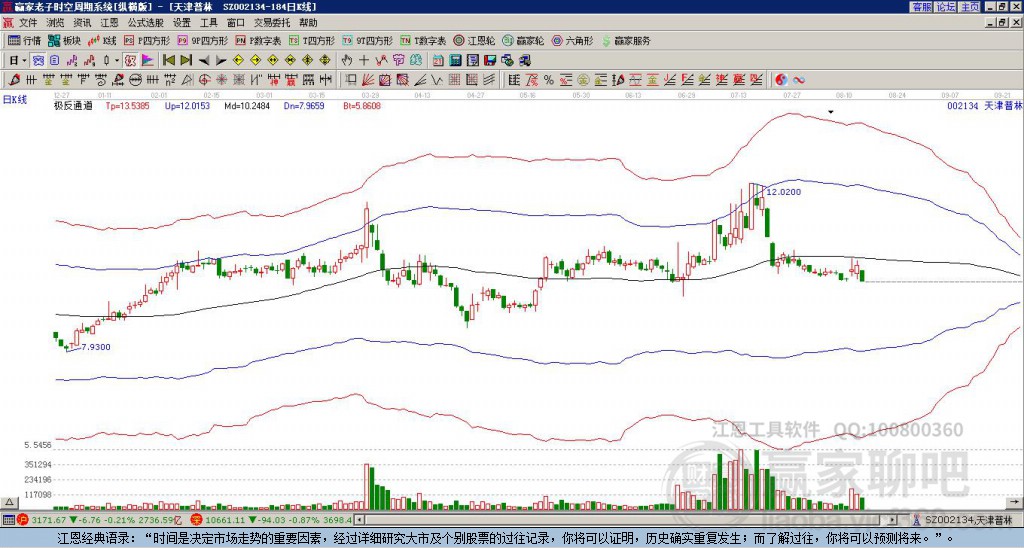This screenshot has height=548, width=1024.
Task: Open the 赢家轮 wheel tool
Action: point(524,40)
